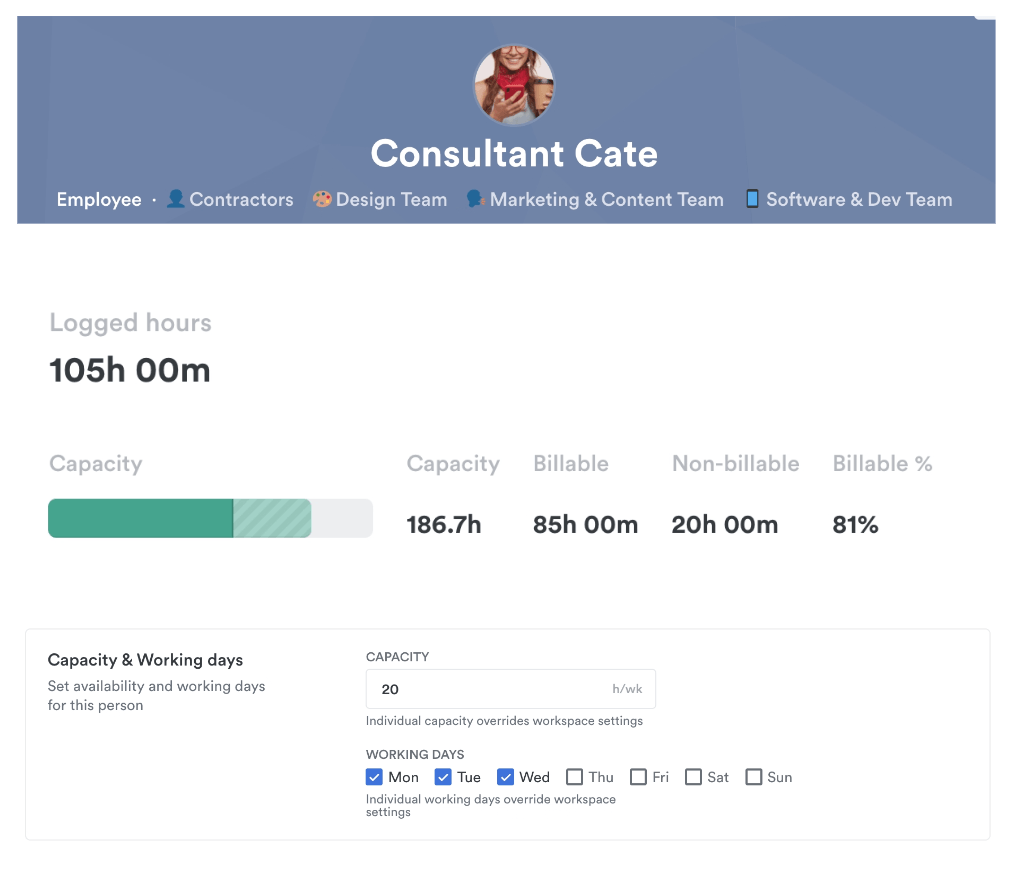Click the Design Team palette icon
This screenshot has width=1012, height=892.
(321, 199)
